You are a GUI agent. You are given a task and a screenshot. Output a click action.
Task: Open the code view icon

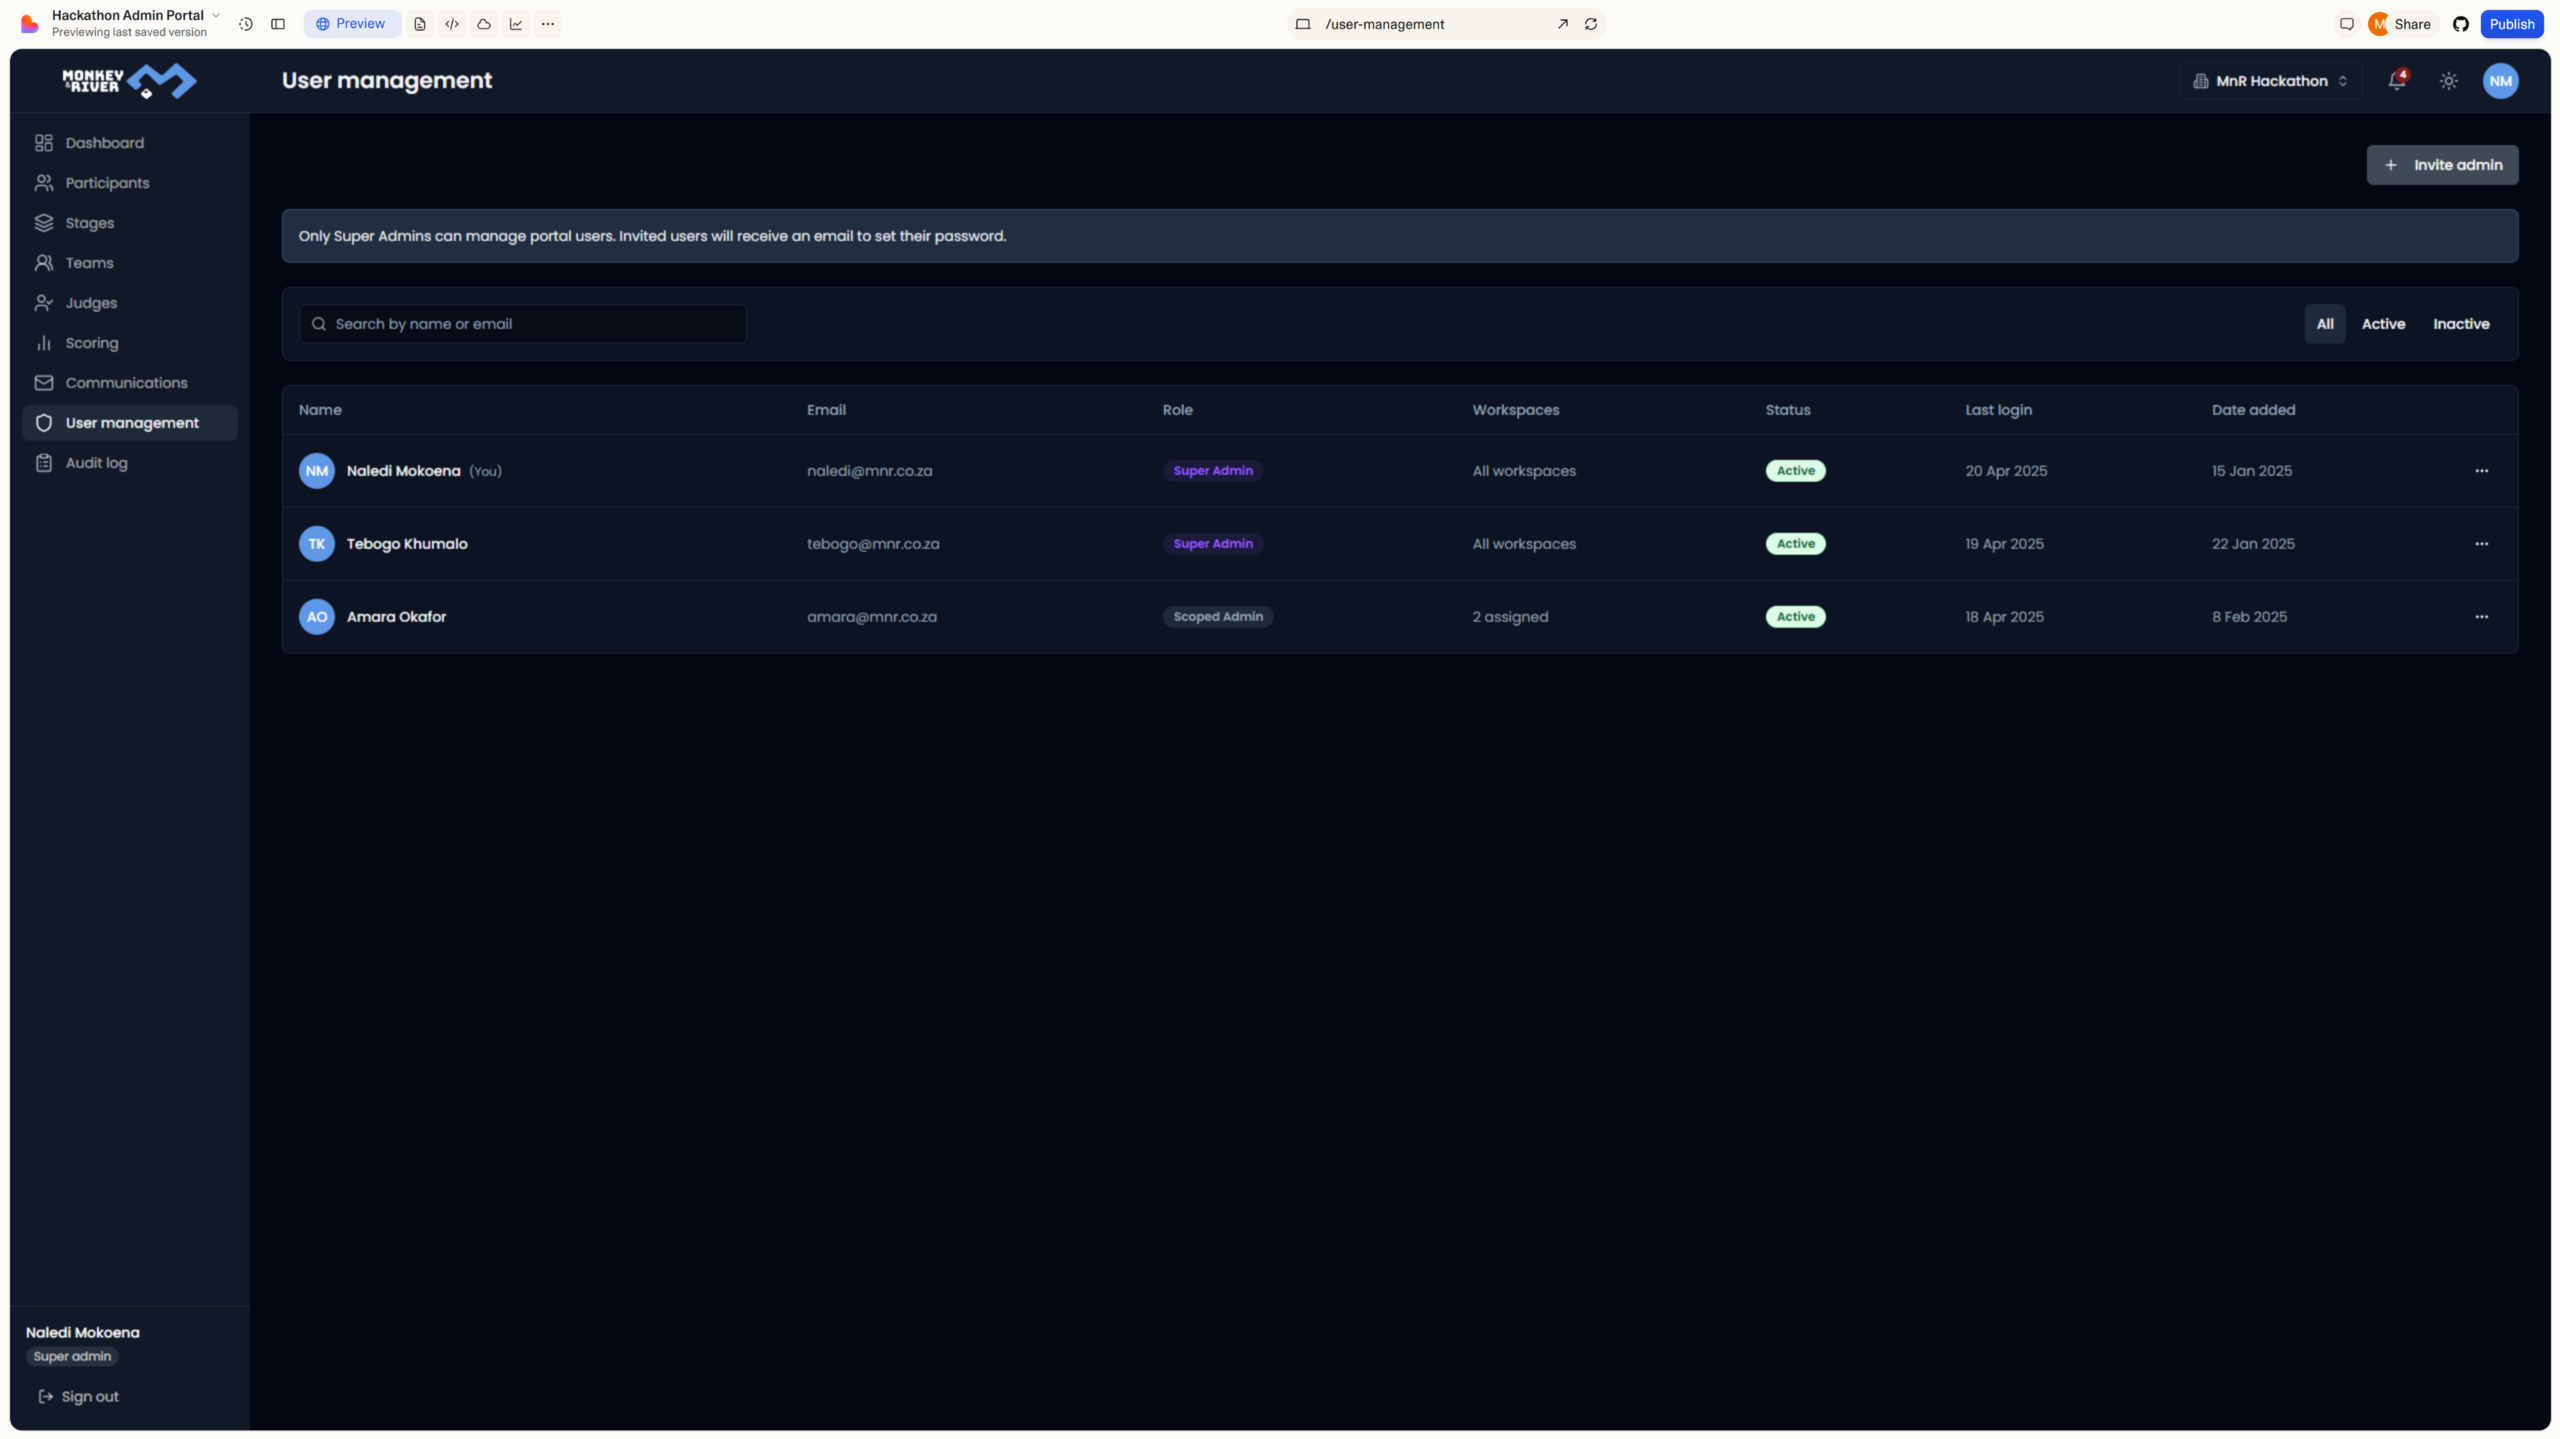(452, 24)
